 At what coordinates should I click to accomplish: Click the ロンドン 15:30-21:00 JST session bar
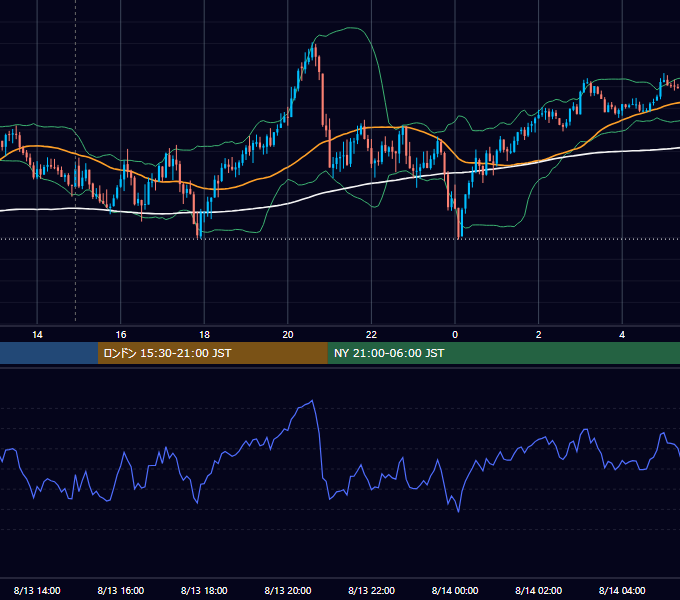tap(212, 353)
